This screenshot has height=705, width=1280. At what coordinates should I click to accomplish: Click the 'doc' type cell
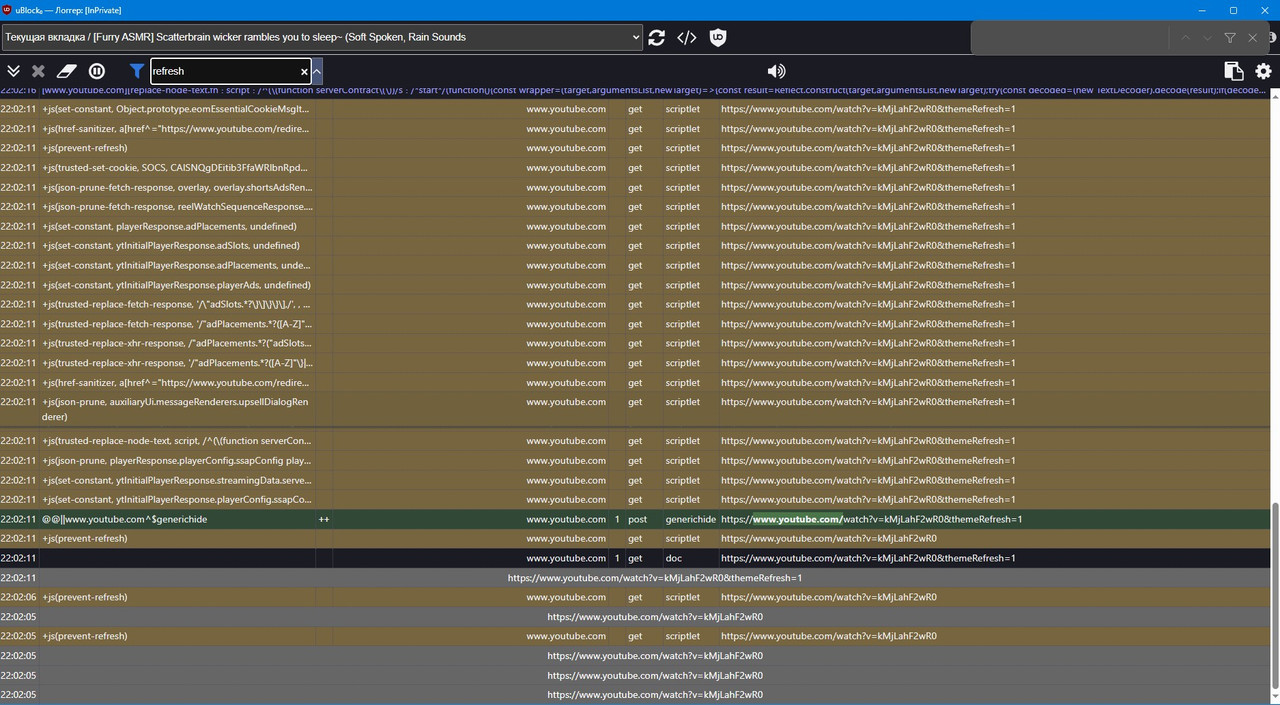674,558
